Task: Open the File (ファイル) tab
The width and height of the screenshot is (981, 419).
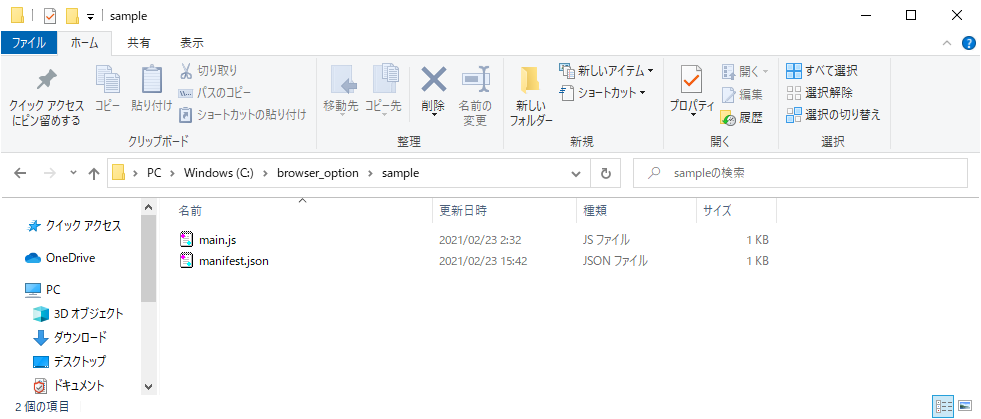Action: point(29,43)
